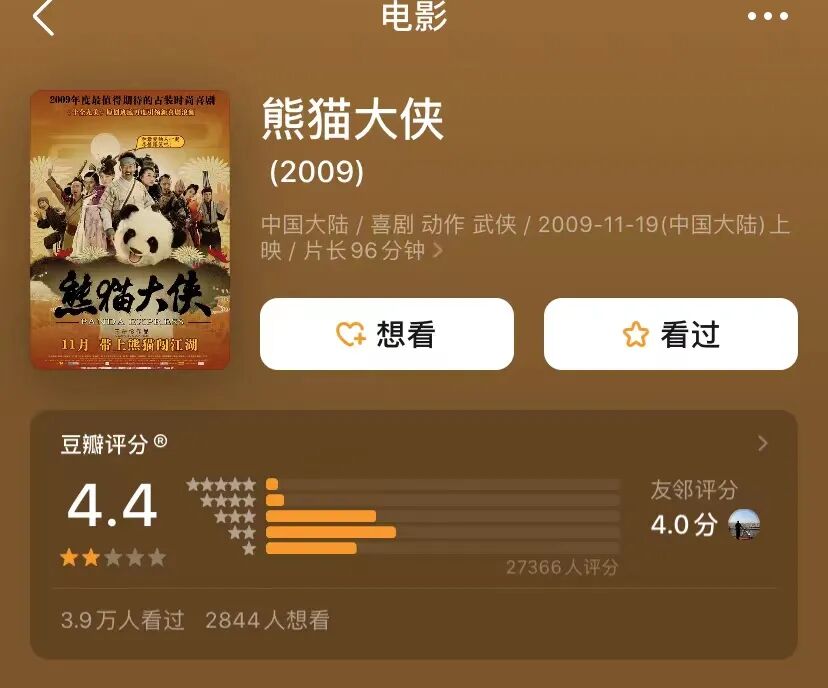Open the movie details text line
The width and height of the screenshot is (828, 688).
pyautogui.click(x=525, y=237)
